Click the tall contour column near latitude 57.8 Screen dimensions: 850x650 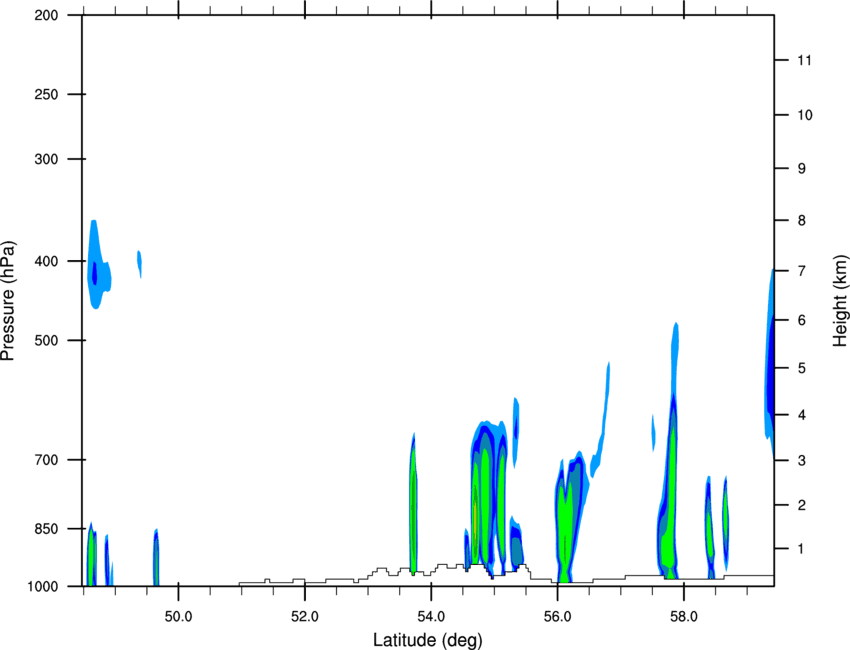[670, 451]
